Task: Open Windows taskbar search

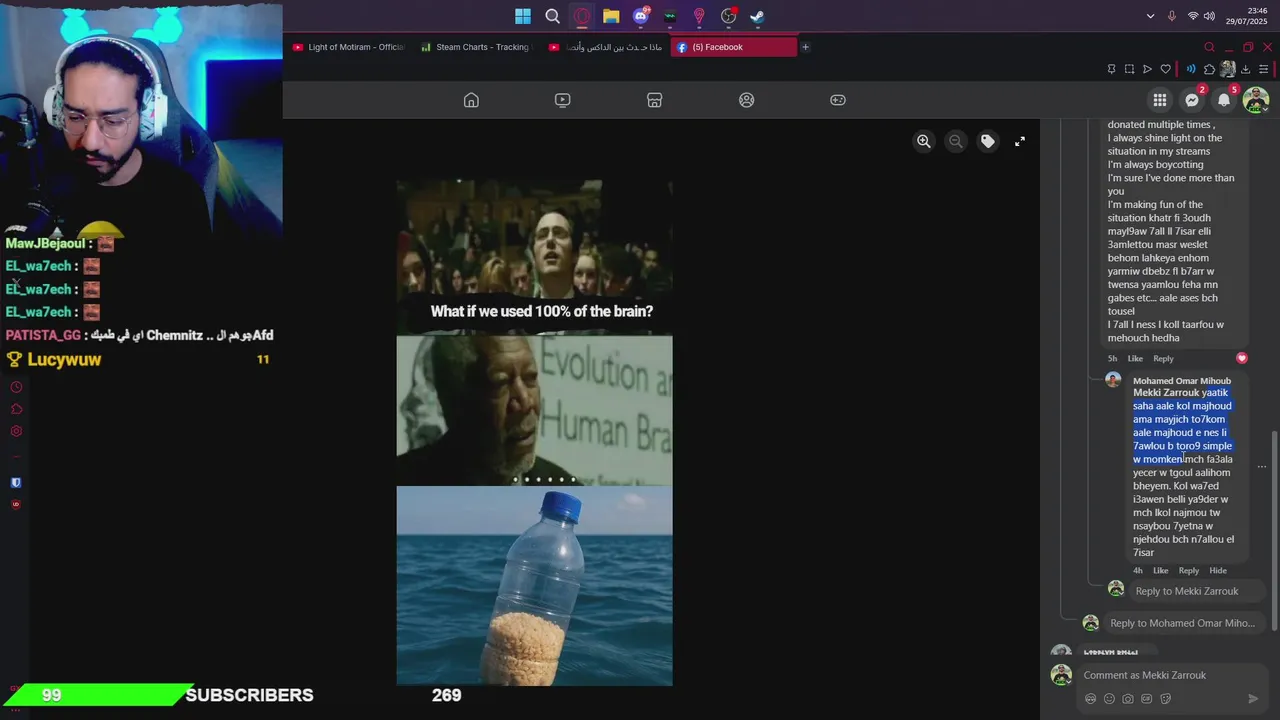Action: (x=552, y=16)
